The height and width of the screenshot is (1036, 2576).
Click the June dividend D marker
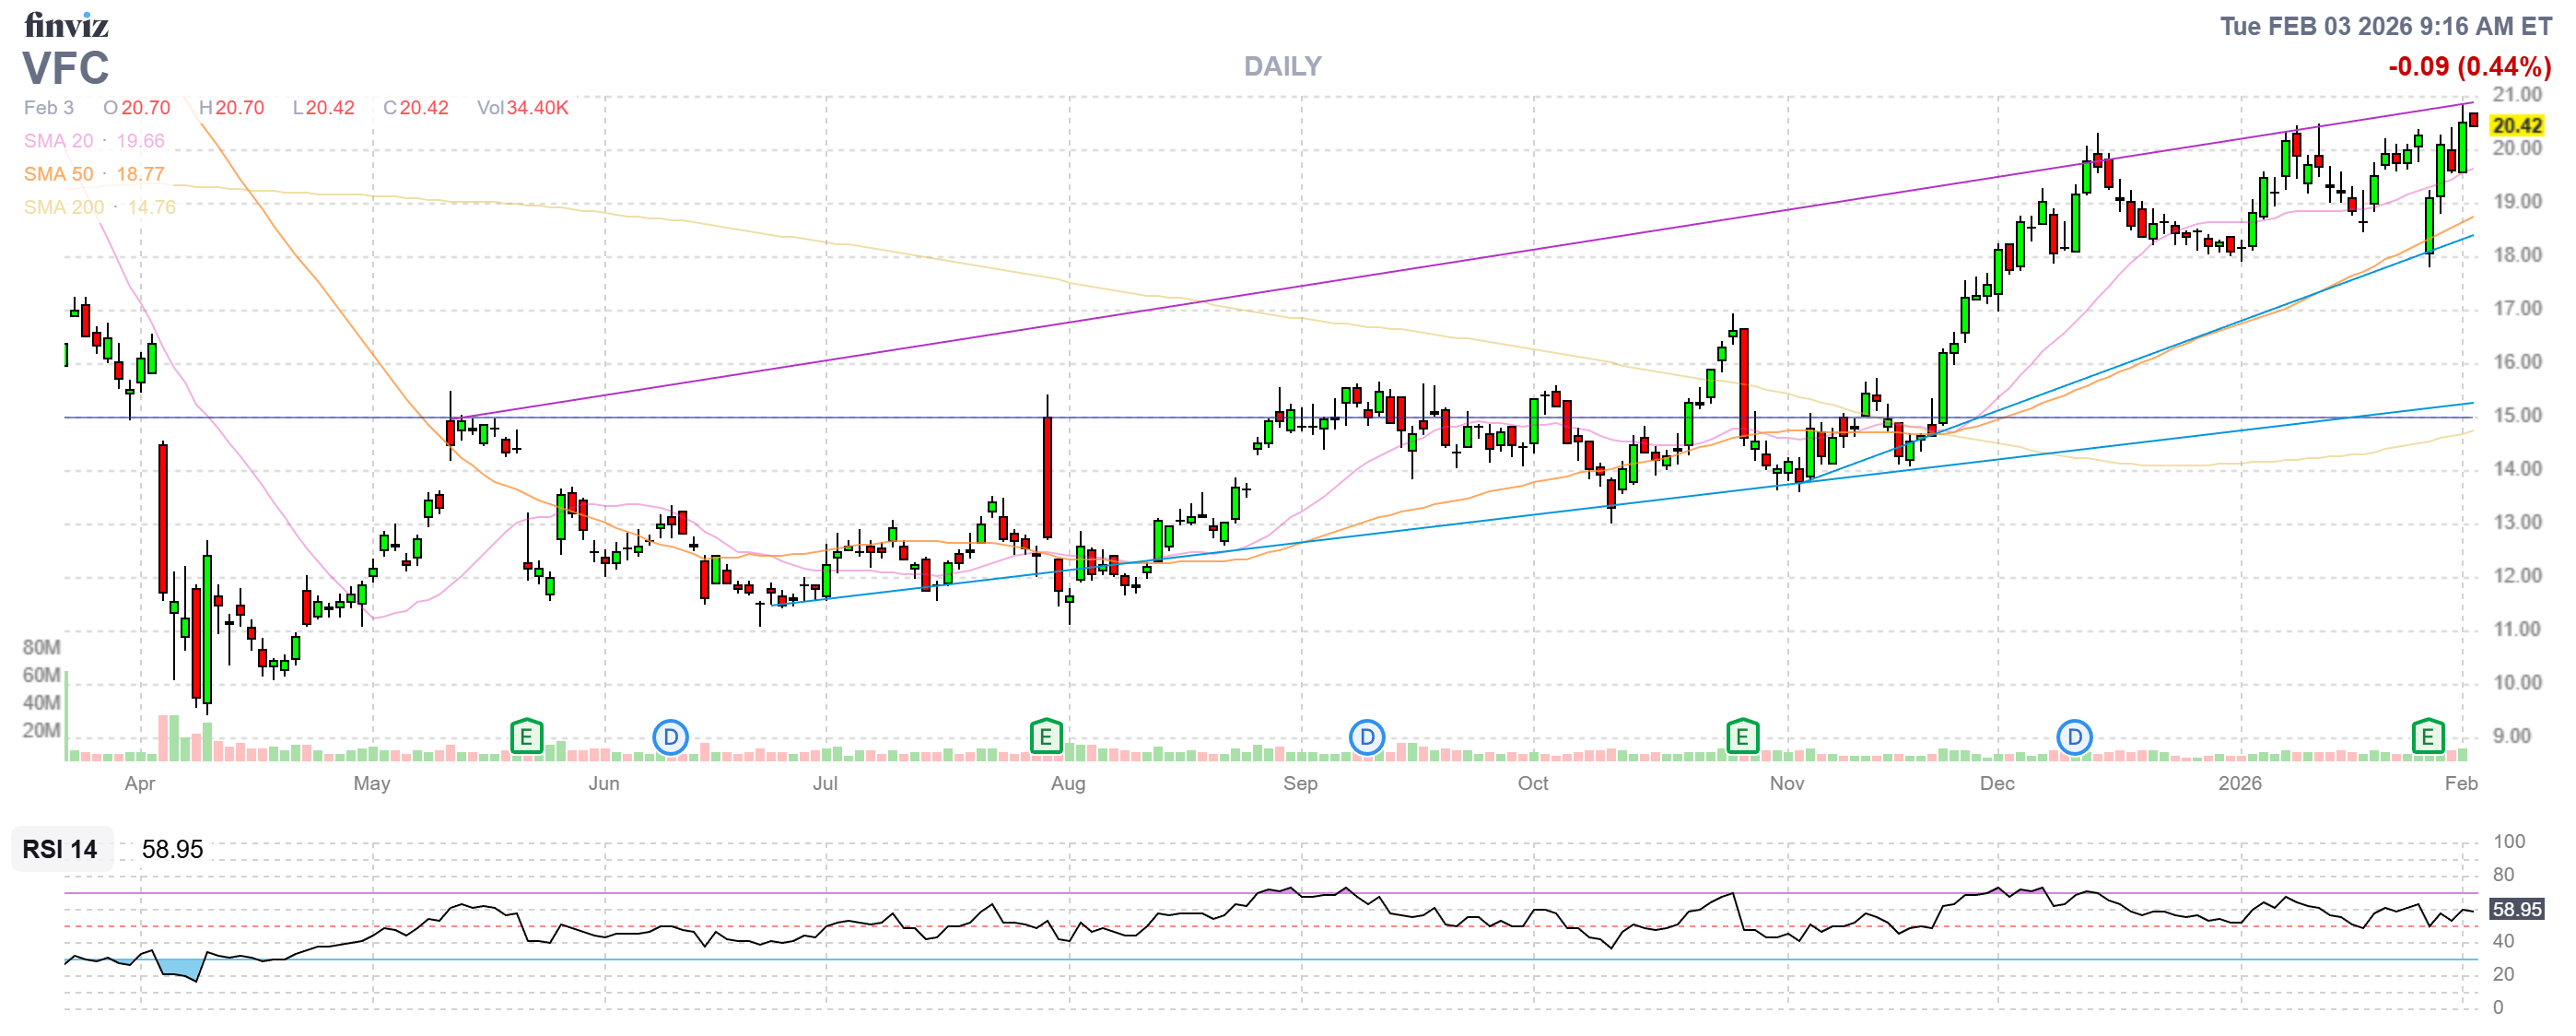670,738
